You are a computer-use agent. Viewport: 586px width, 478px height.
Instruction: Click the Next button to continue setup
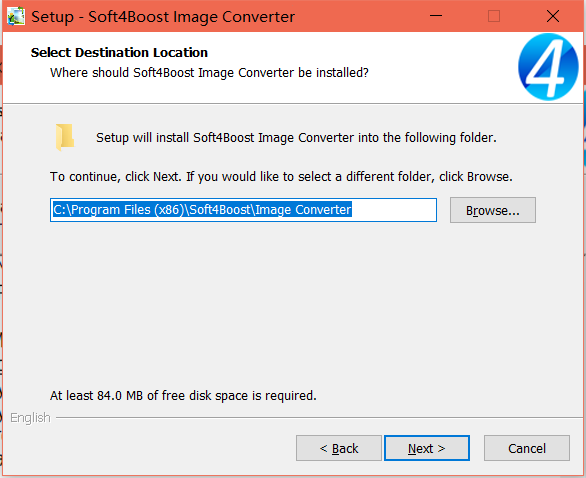(427, 448)
